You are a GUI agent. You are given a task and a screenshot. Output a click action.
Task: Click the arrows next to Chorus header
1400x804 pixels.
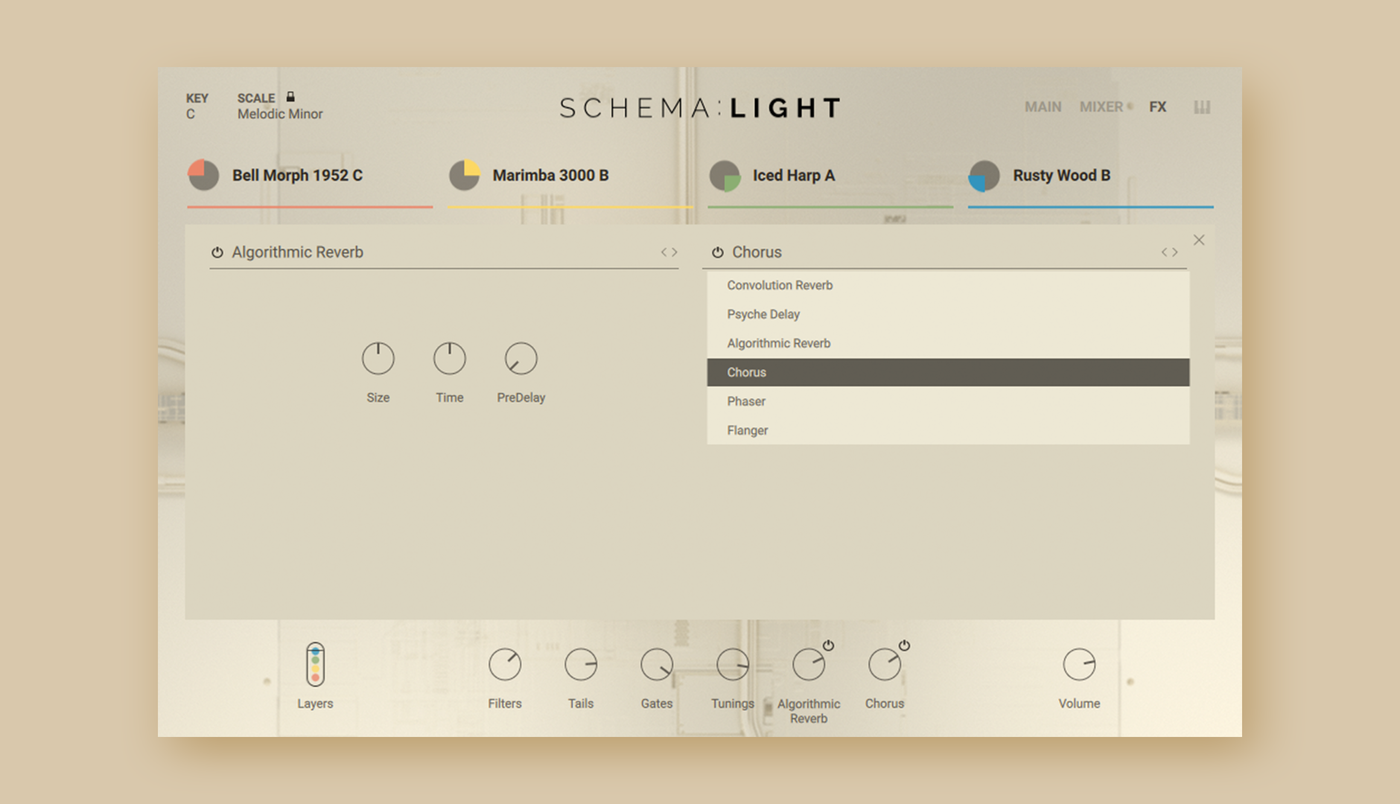tap(1169, 252)
